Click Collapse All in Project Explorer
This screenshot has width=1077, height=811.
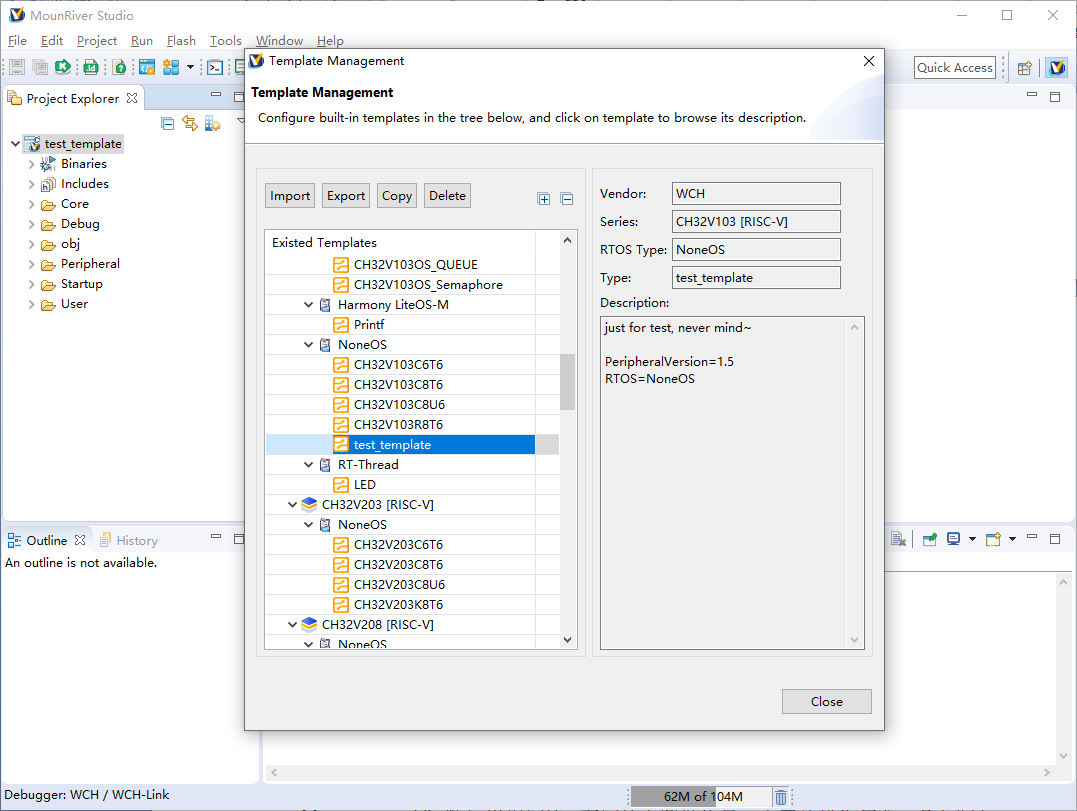tap(168, 124)
